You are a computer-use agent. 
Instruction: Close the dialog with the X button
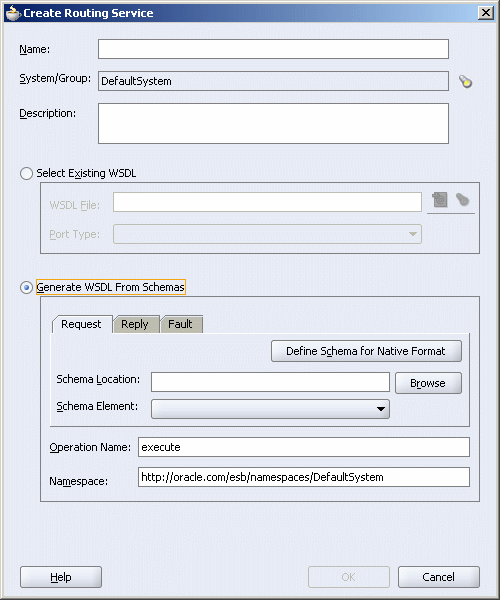[x=486, y=13]
